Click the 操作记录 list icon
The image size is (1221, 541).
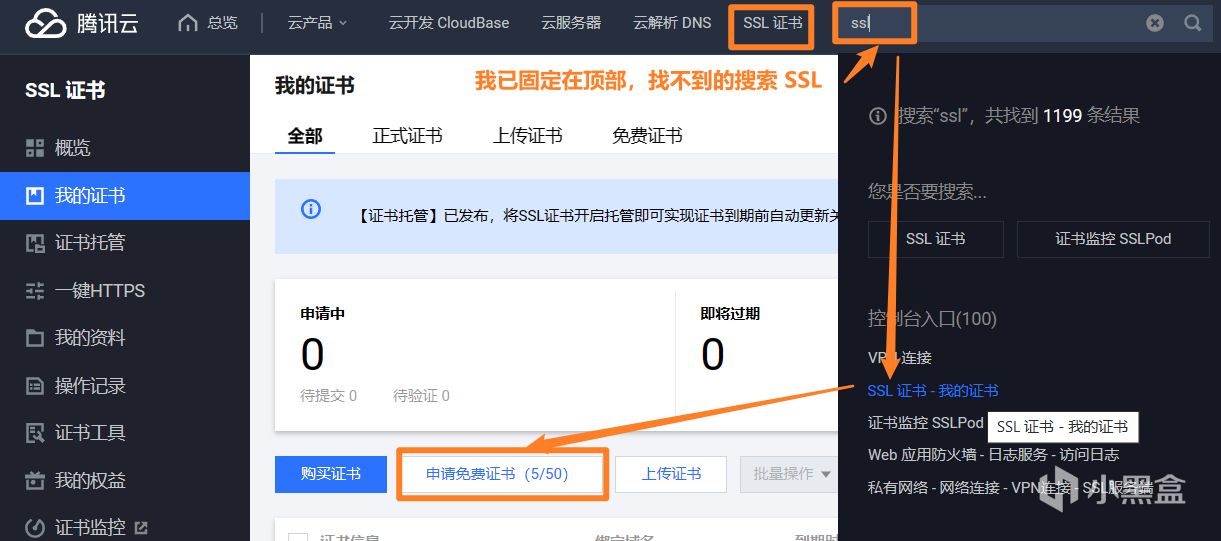point(35,386)
